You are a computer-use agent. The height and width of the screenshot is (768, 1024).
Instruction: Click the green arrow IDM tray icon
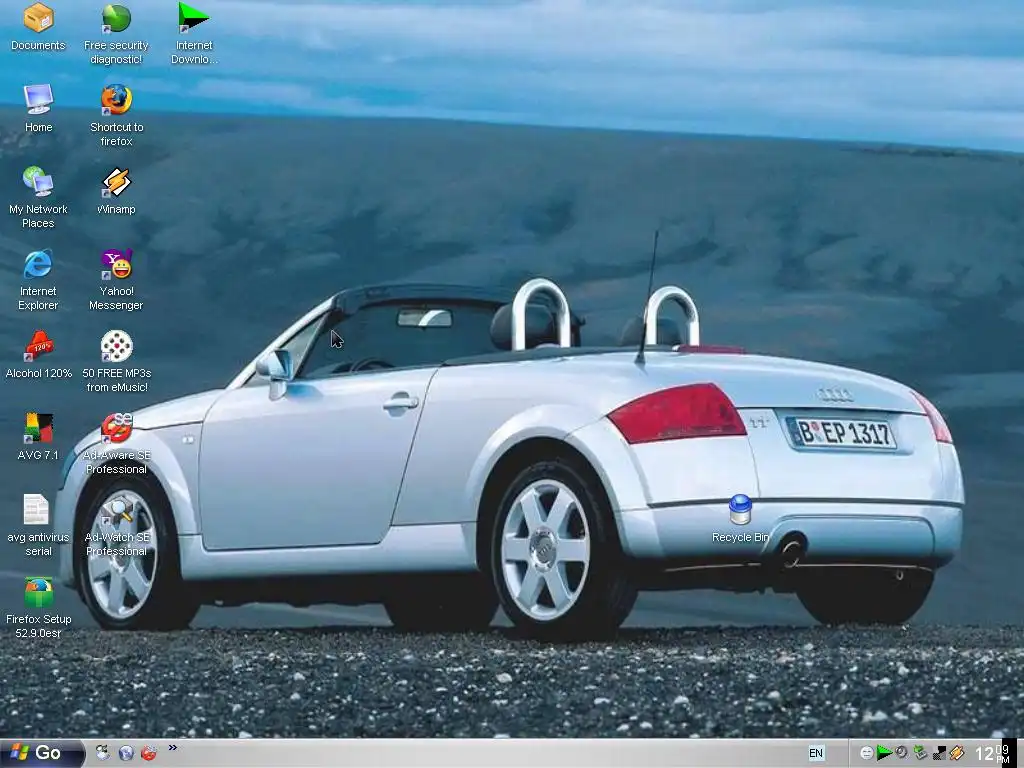point(884,752)
